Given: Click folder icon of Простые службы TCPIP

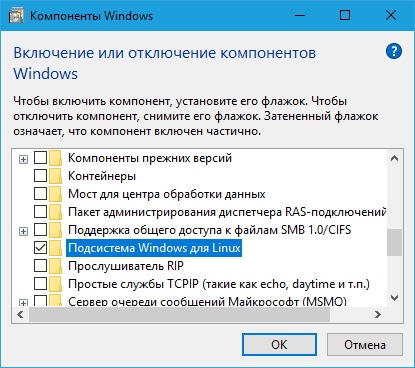Looking at the screenshot, I should (55, 284).
